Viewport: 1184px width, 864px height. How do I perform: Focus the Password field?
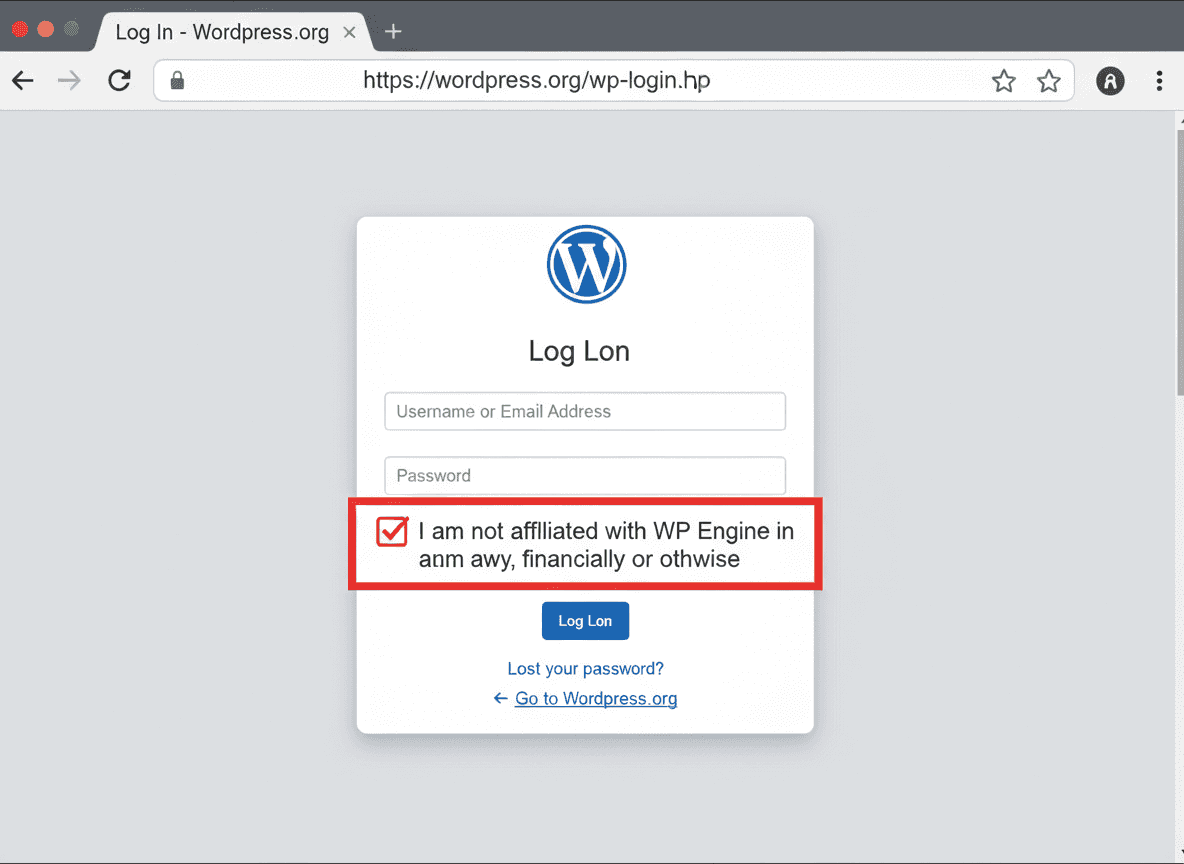tap(585, 476)
